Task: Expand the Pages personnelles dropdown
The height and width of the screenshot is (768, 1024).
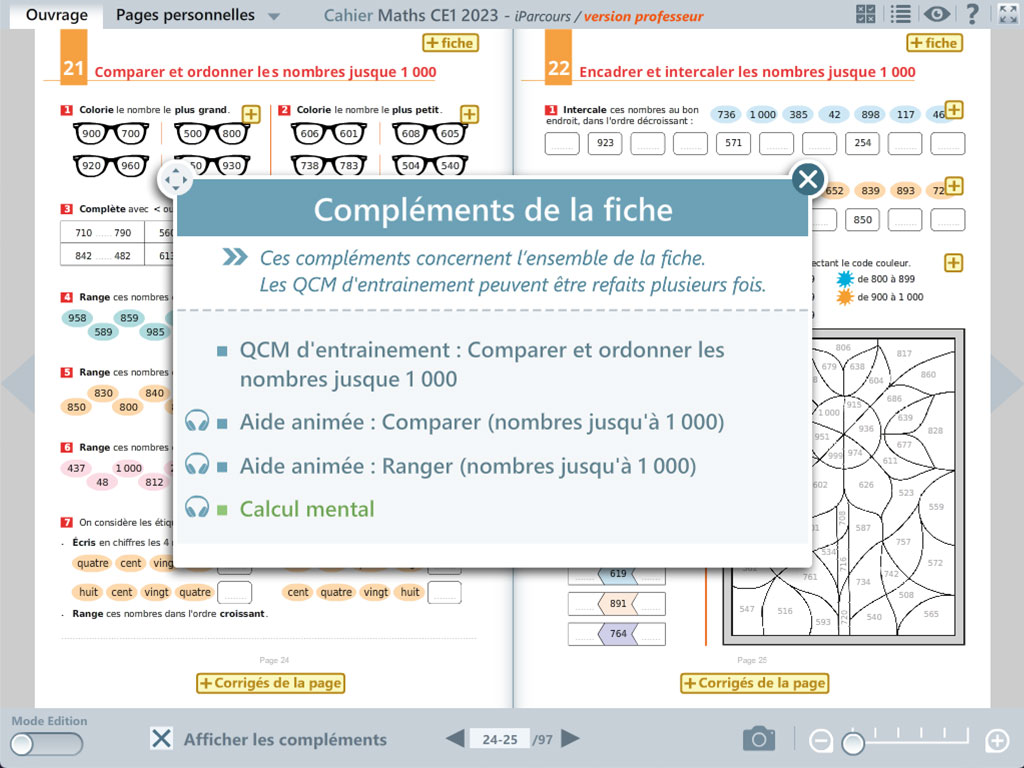Action: coord(274,17)
